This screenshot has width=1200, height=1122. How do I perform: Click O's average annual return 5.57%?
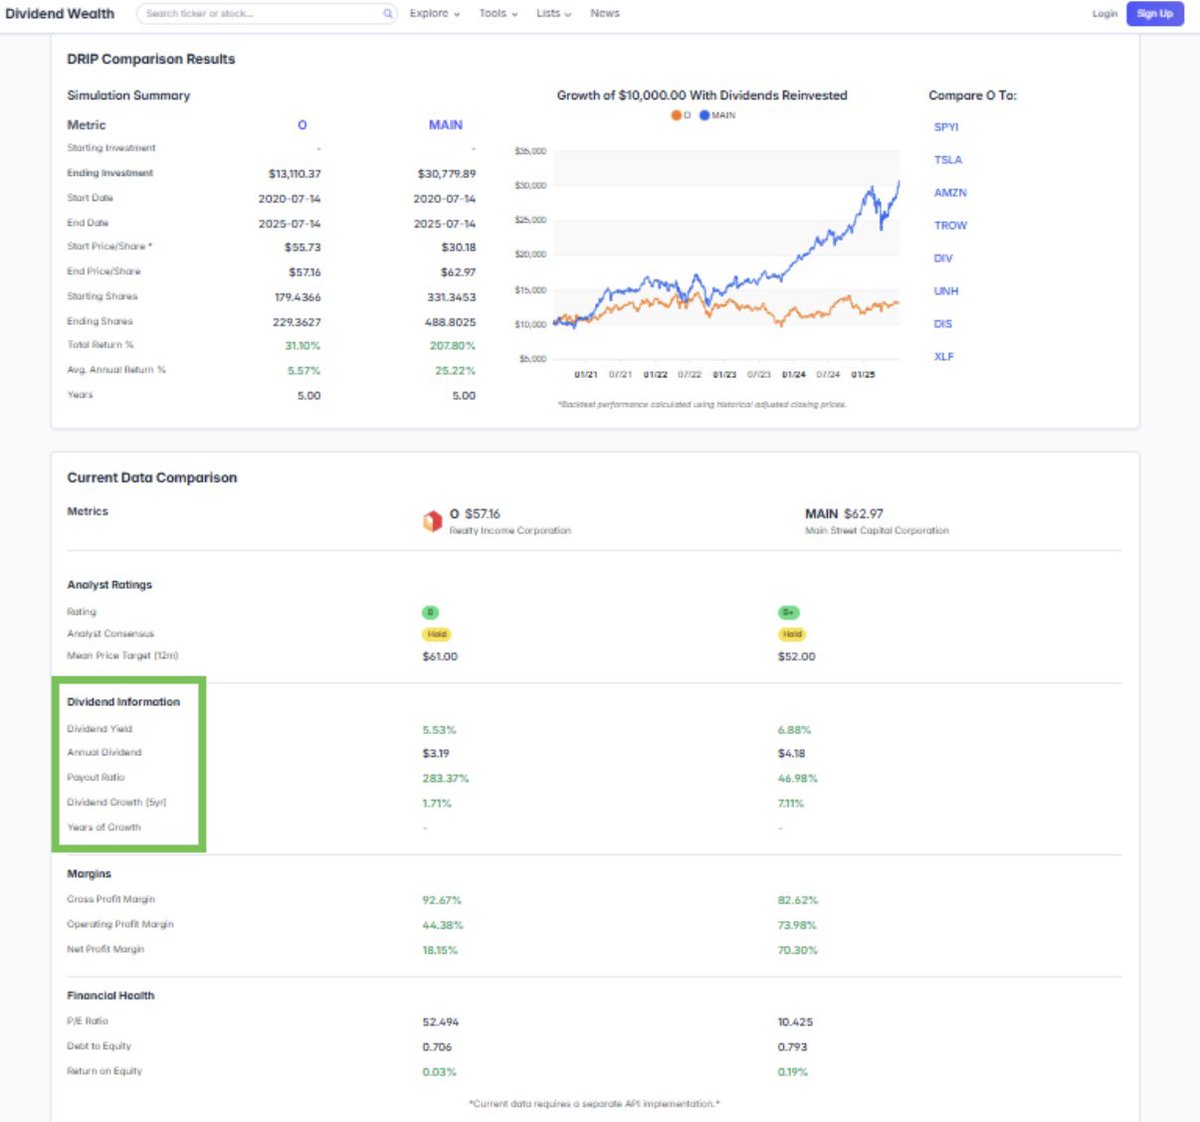tap(304, 371)
